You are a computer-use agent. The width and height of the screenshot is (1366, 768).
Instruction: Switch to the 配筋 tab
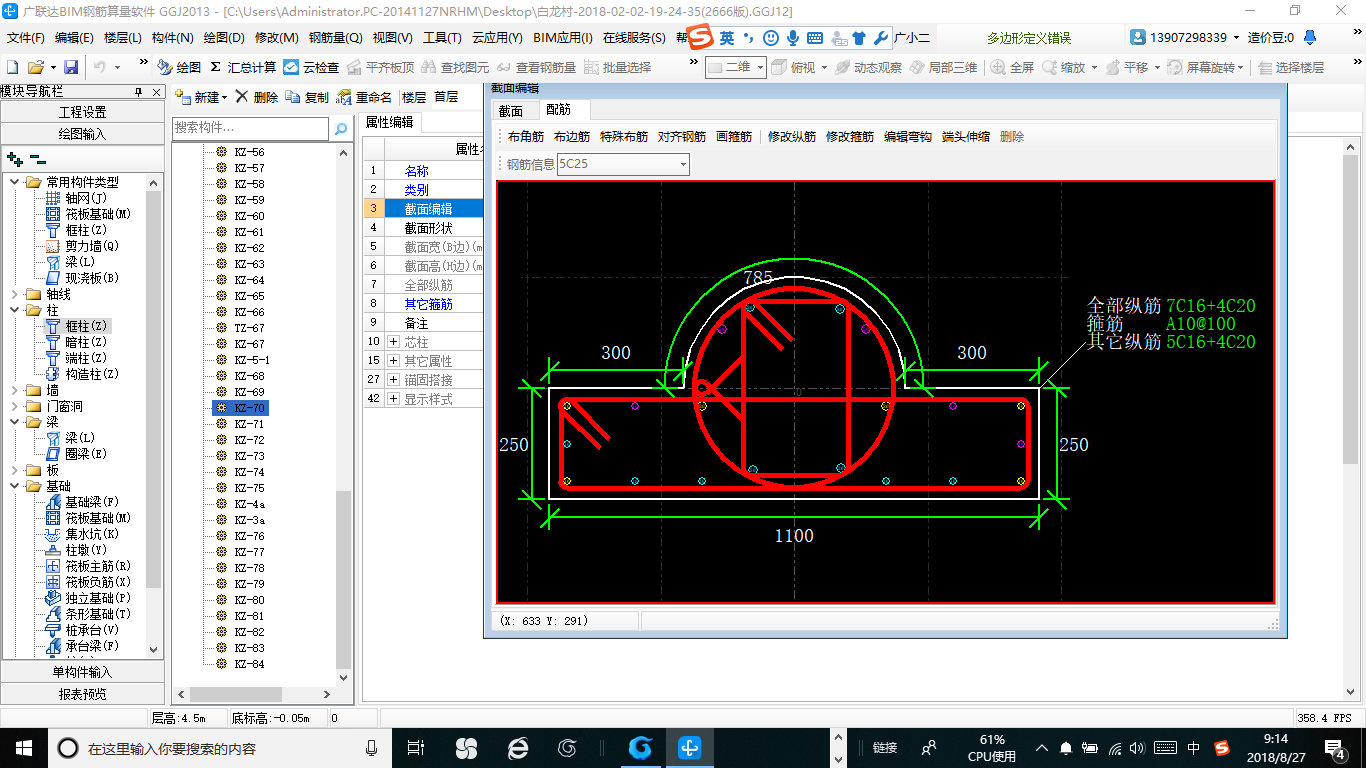(x=559, y=110)
